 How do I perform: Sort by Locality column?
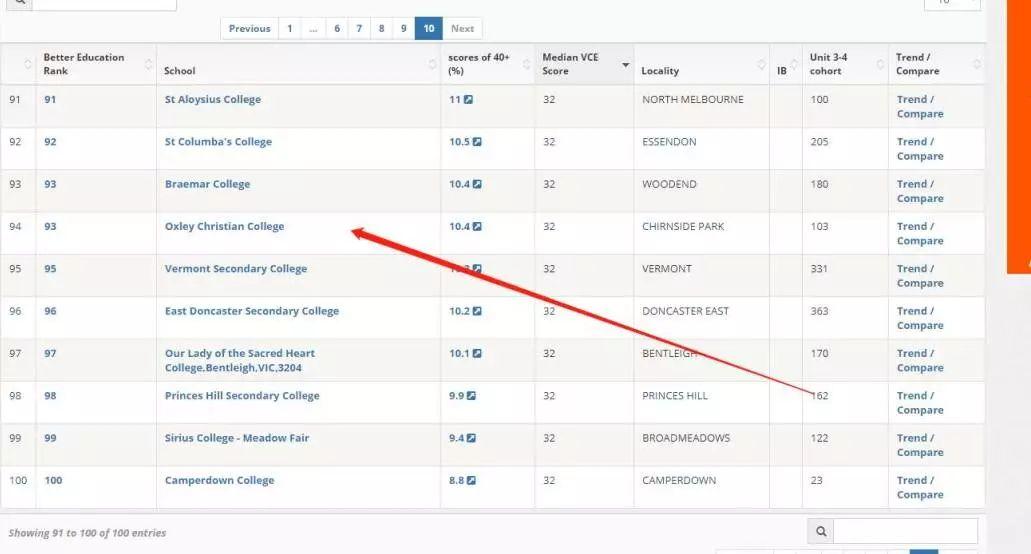[702, 64]
